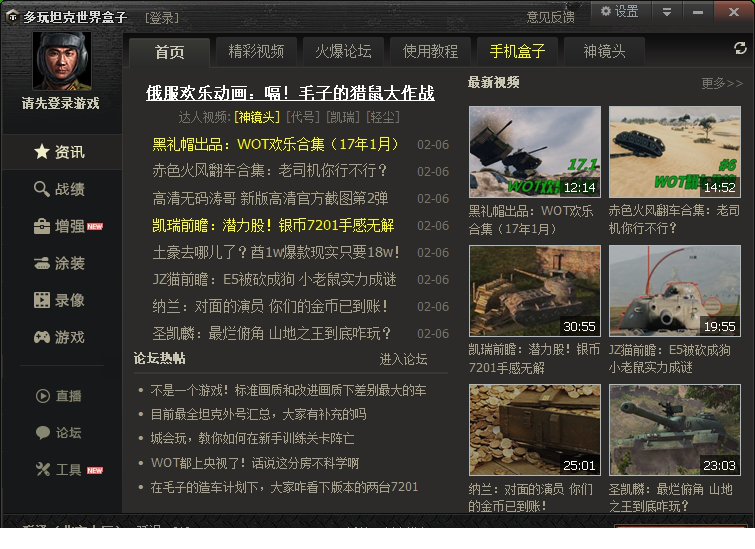The height and width of the screenshot is (549, 755).
Task: Click the 论坛热帖 section heading
Action: coord(159,358)
